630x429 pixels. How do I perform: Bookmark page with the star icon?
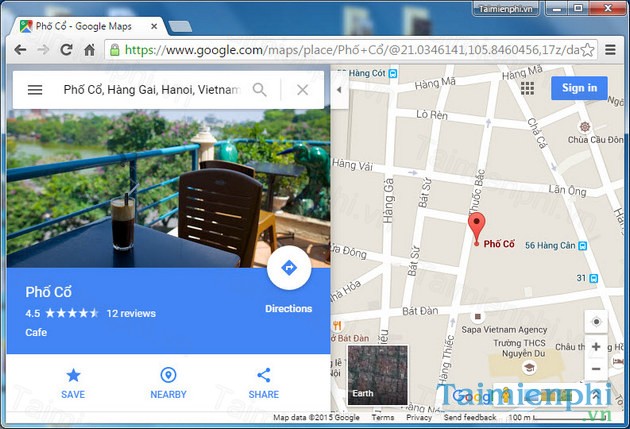click(x=587, y=50)
